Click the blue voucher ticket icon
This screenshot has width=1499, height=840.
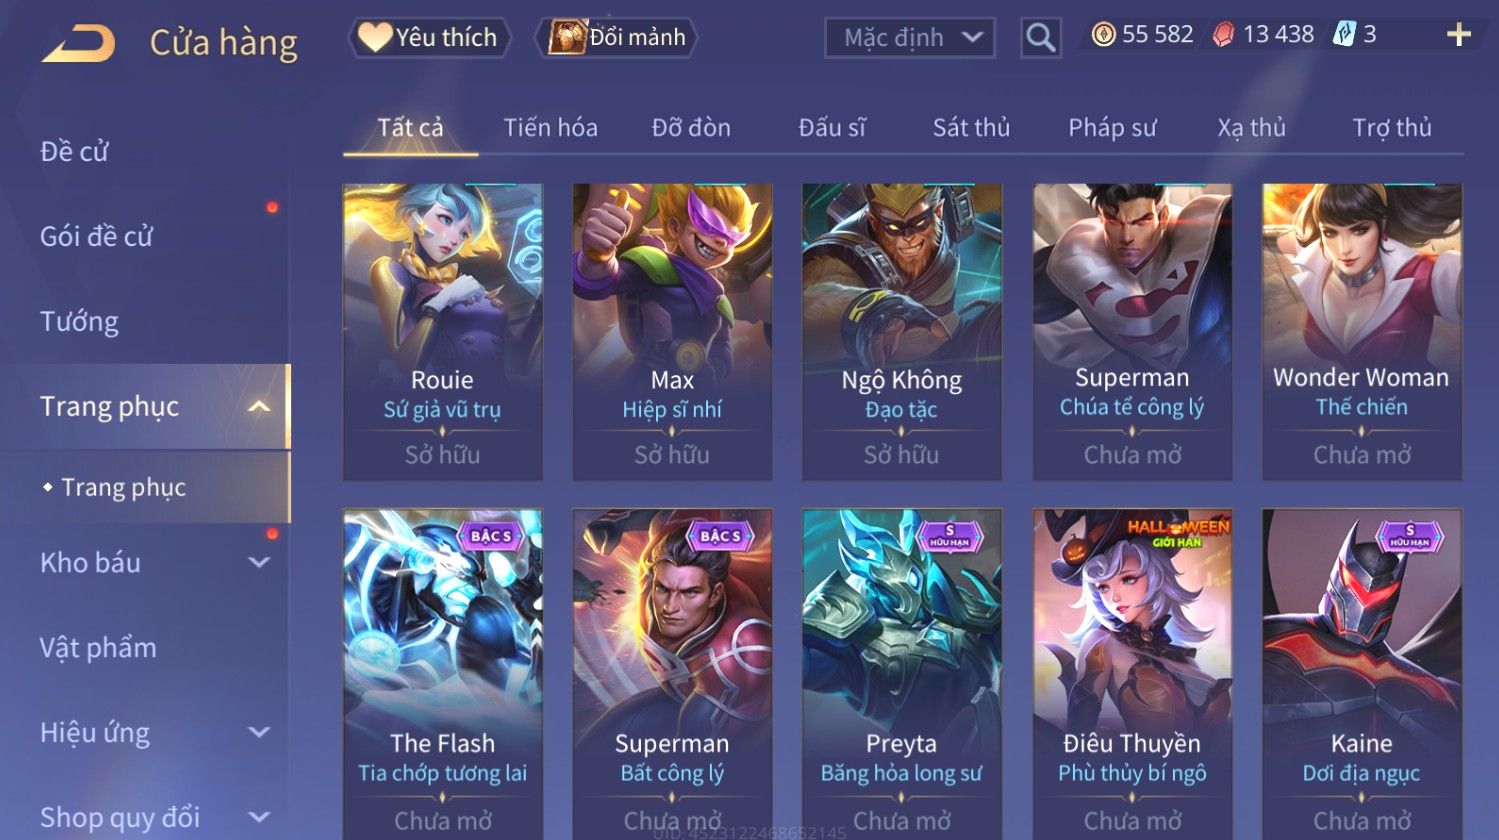pos(1343,35)
